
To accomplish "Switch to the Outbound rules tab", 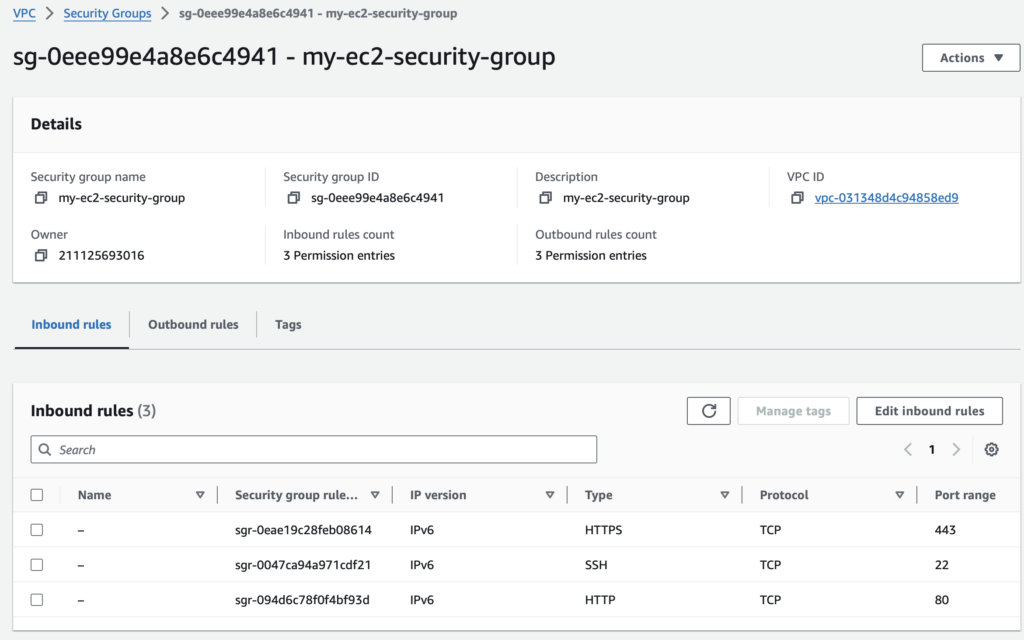I will (193, 325).
